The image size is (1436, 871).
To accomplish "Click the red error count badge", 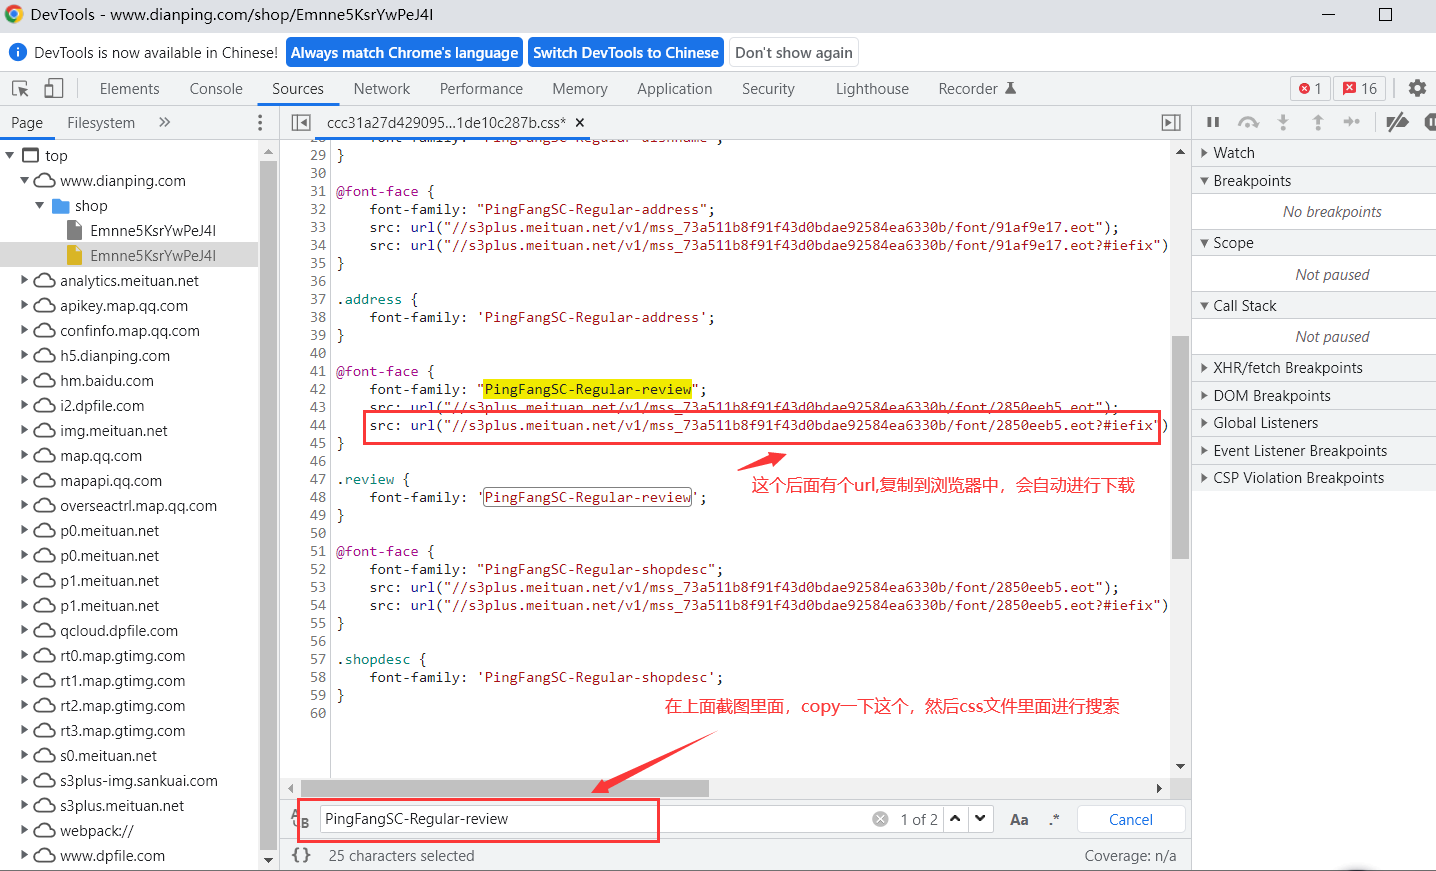I will 1310,88.
